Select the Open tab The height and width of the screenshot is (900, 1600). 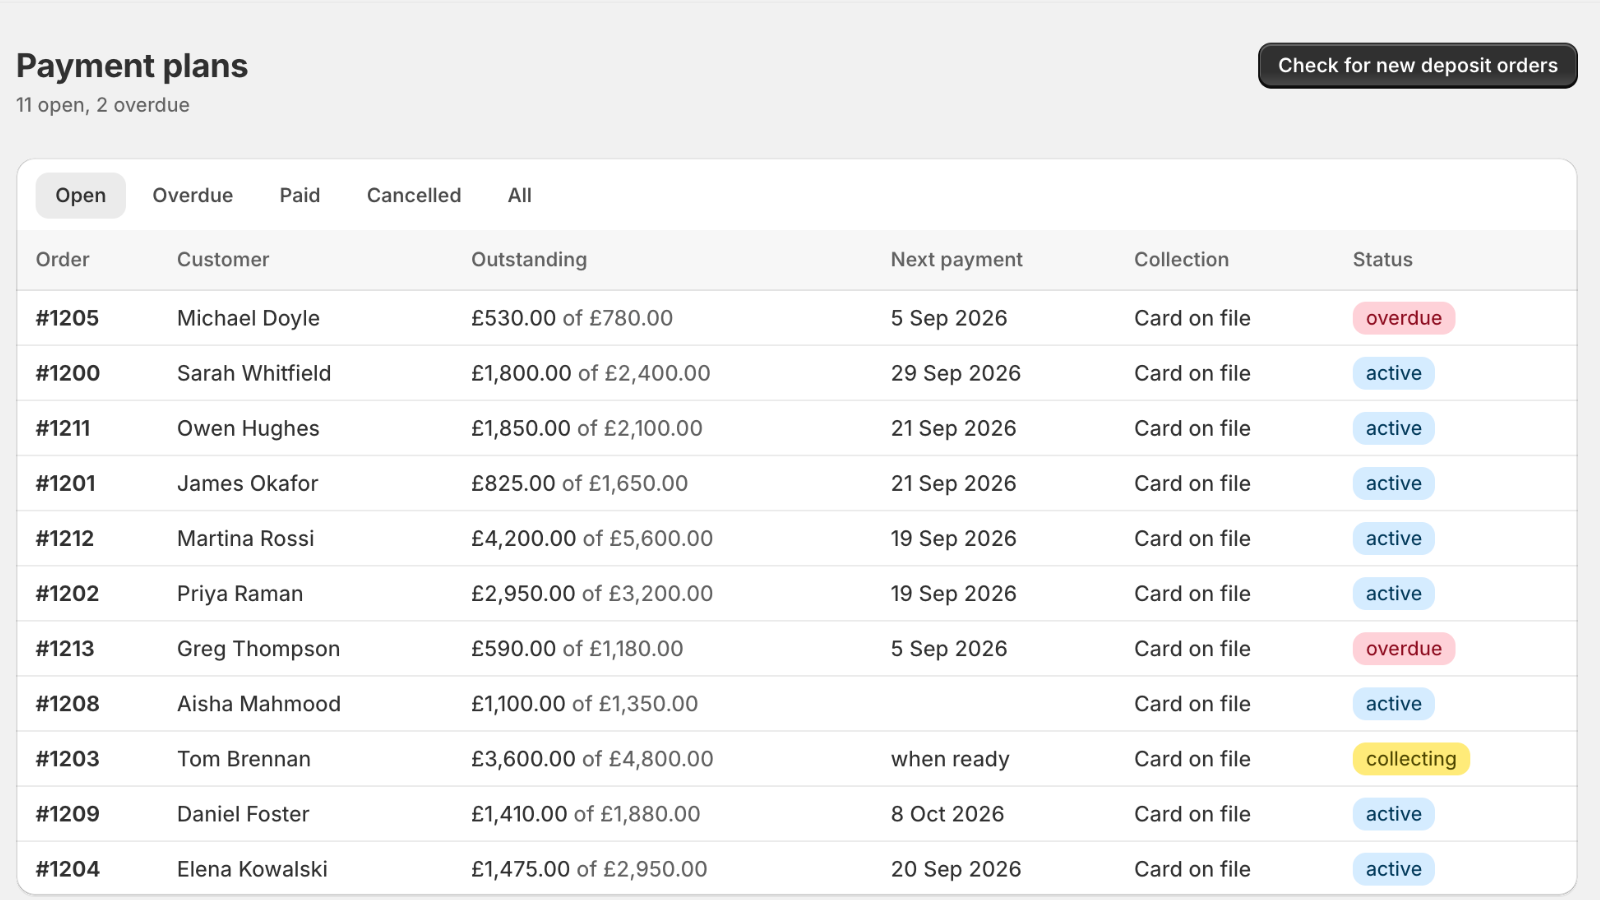click(81, 195)
